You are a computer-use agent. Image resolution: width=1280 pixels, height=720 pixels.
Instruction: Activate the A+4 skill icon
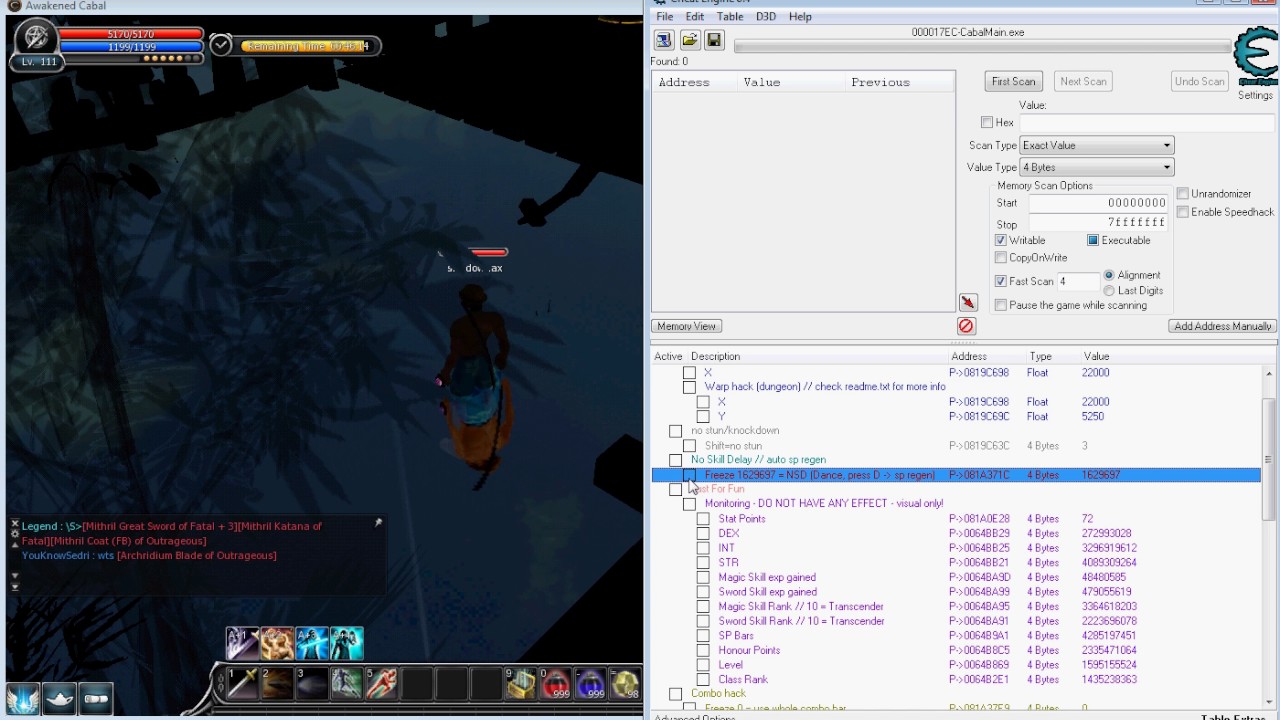tap(347, 643)
